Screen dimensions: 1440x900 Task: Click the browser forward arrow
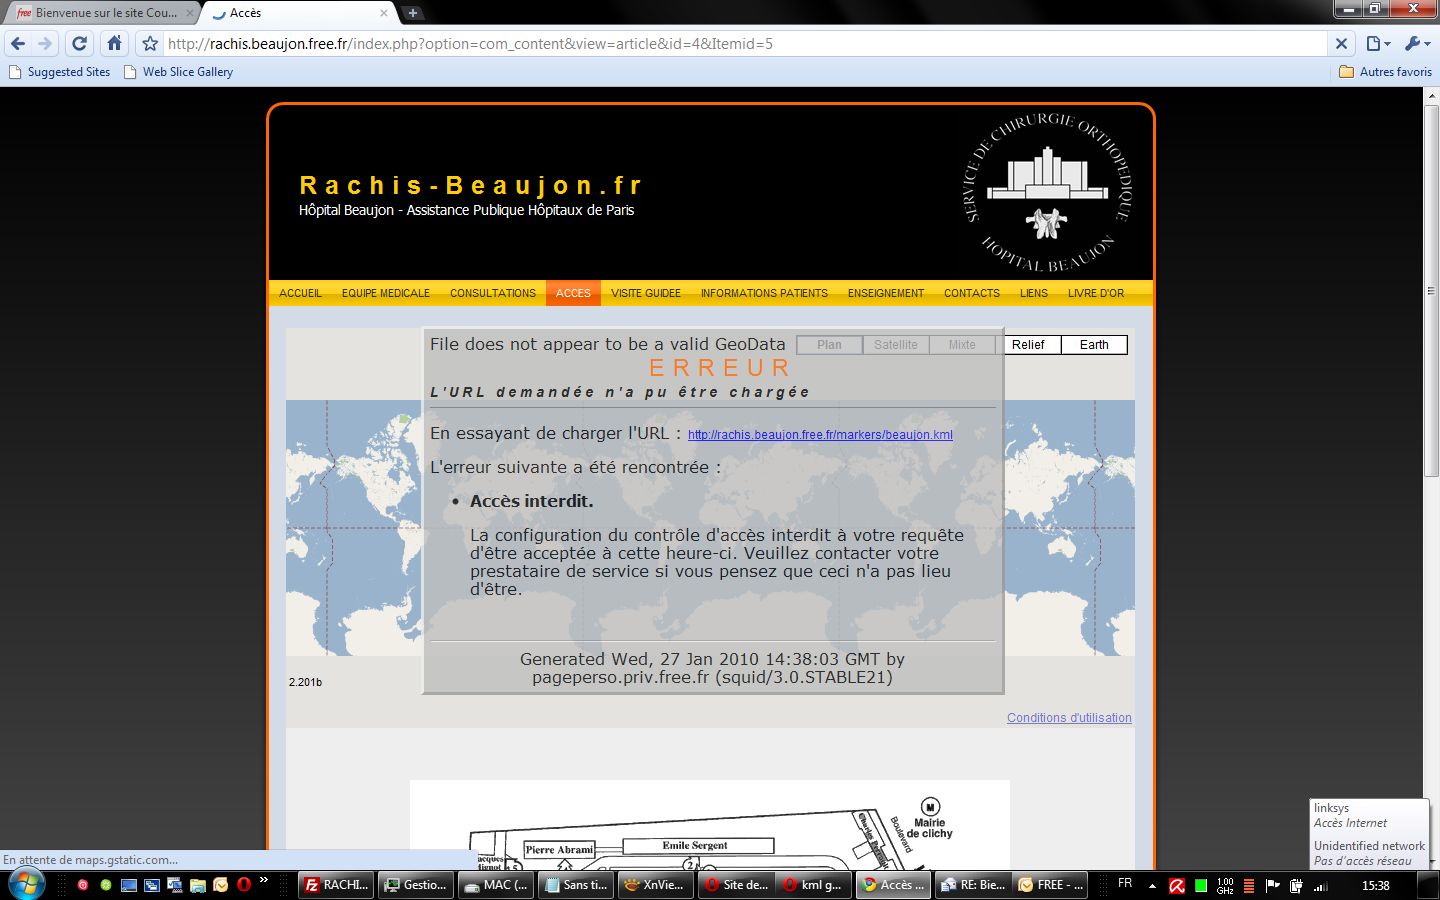coord(45,43)
